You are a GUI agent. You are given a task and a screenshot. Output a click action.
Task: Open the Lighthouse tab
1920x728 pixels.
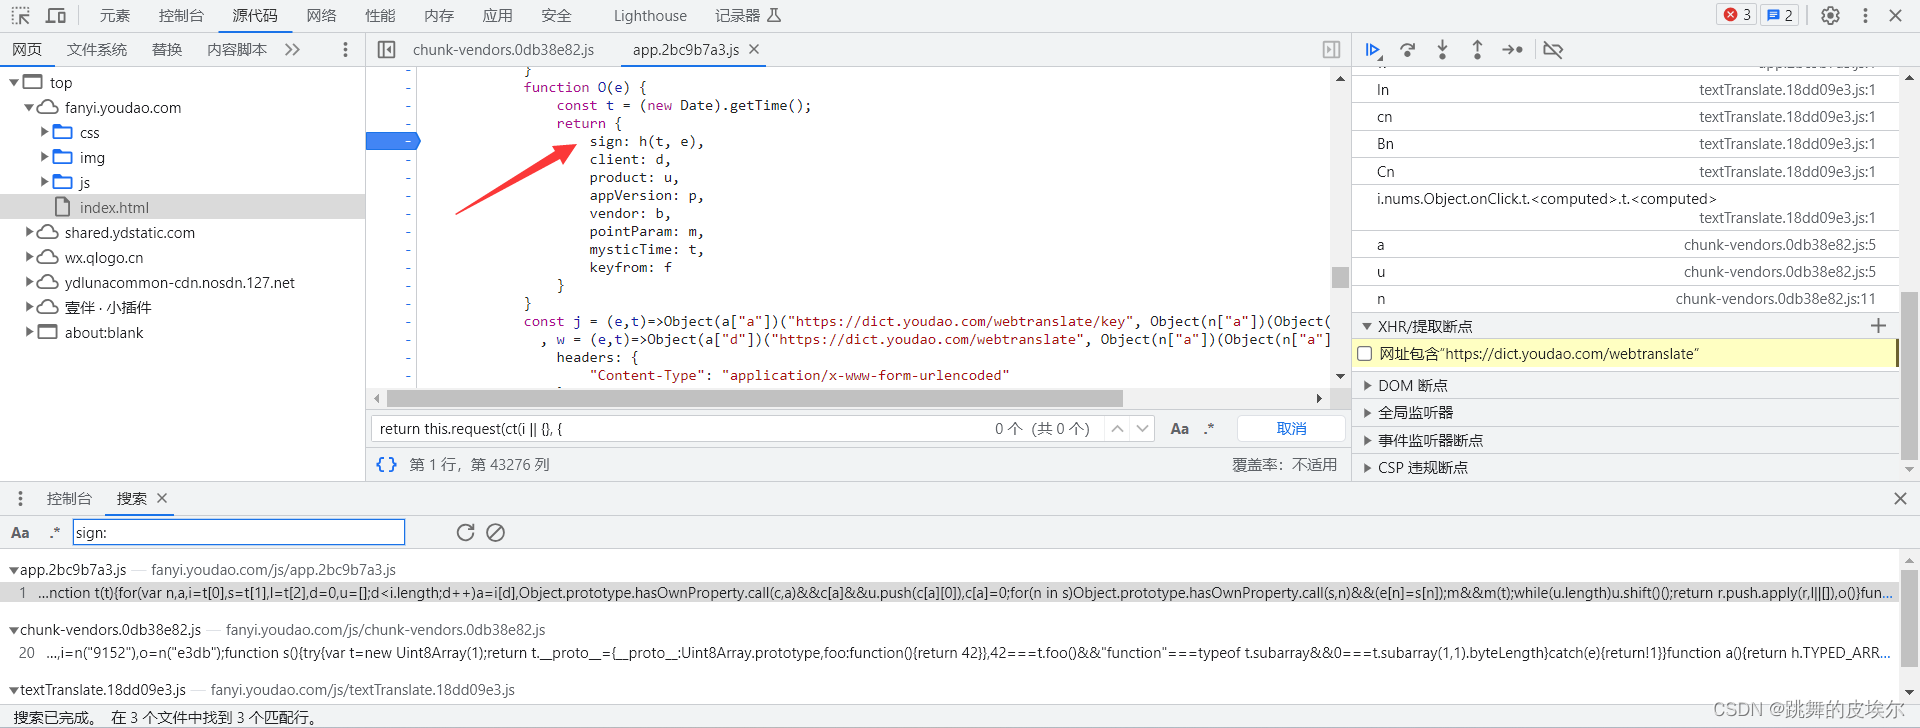[650, 16]
